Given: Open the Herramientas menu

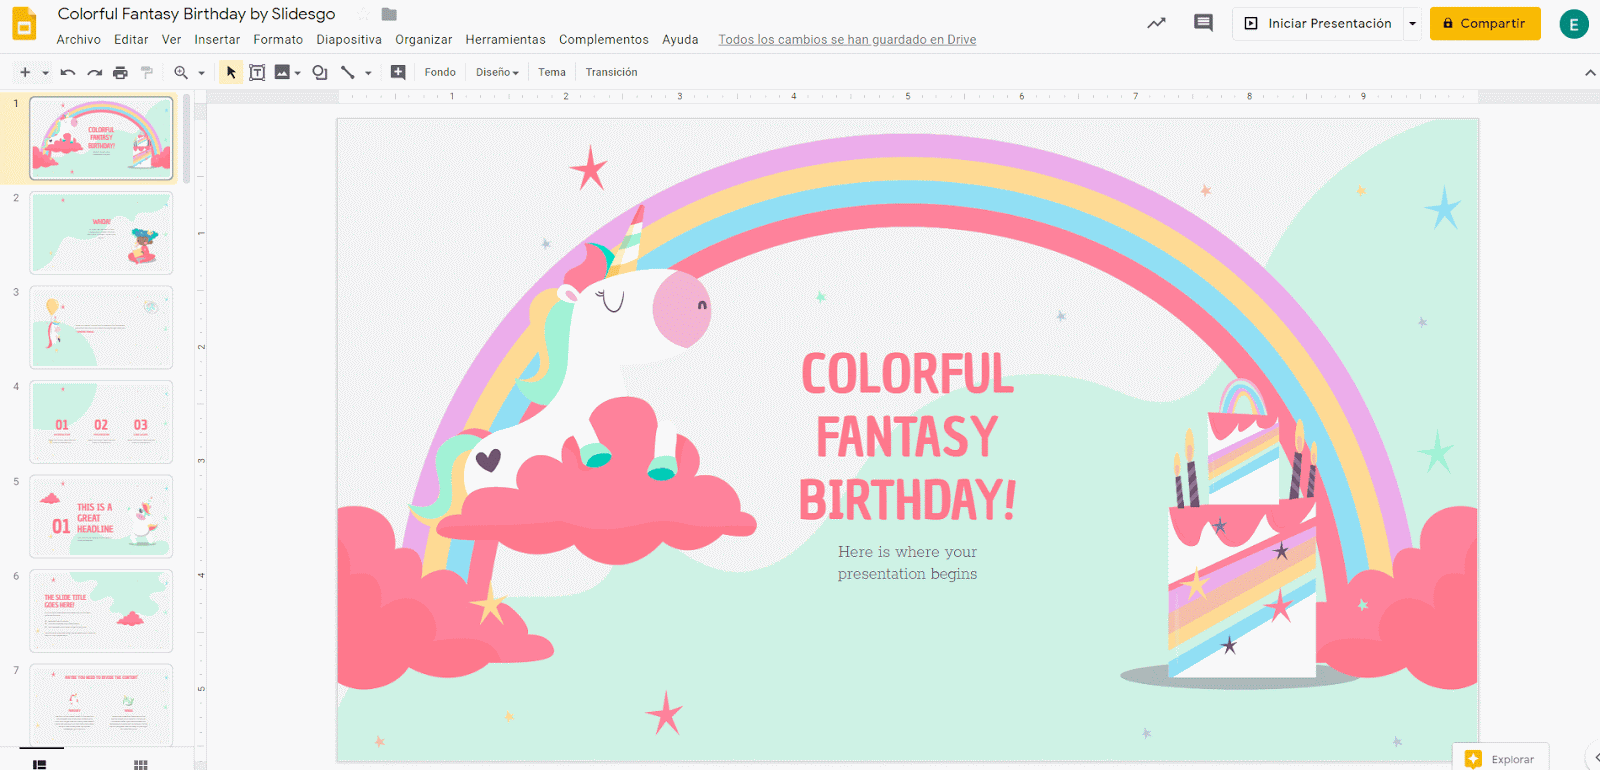Looking at the screenshot, I should (x=505, y=40).
